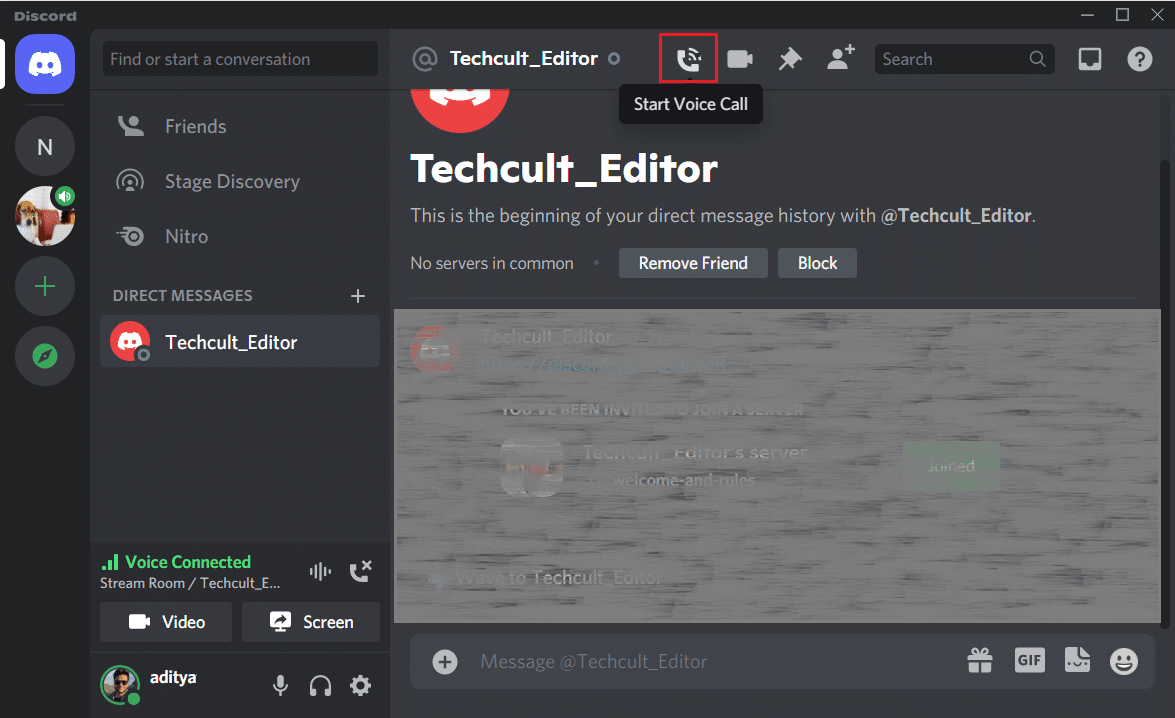Image resolution: width=1175 pixels, height=718 pixels.
Task: Click Joined server invite button
Action: click(x=951, y=466)
